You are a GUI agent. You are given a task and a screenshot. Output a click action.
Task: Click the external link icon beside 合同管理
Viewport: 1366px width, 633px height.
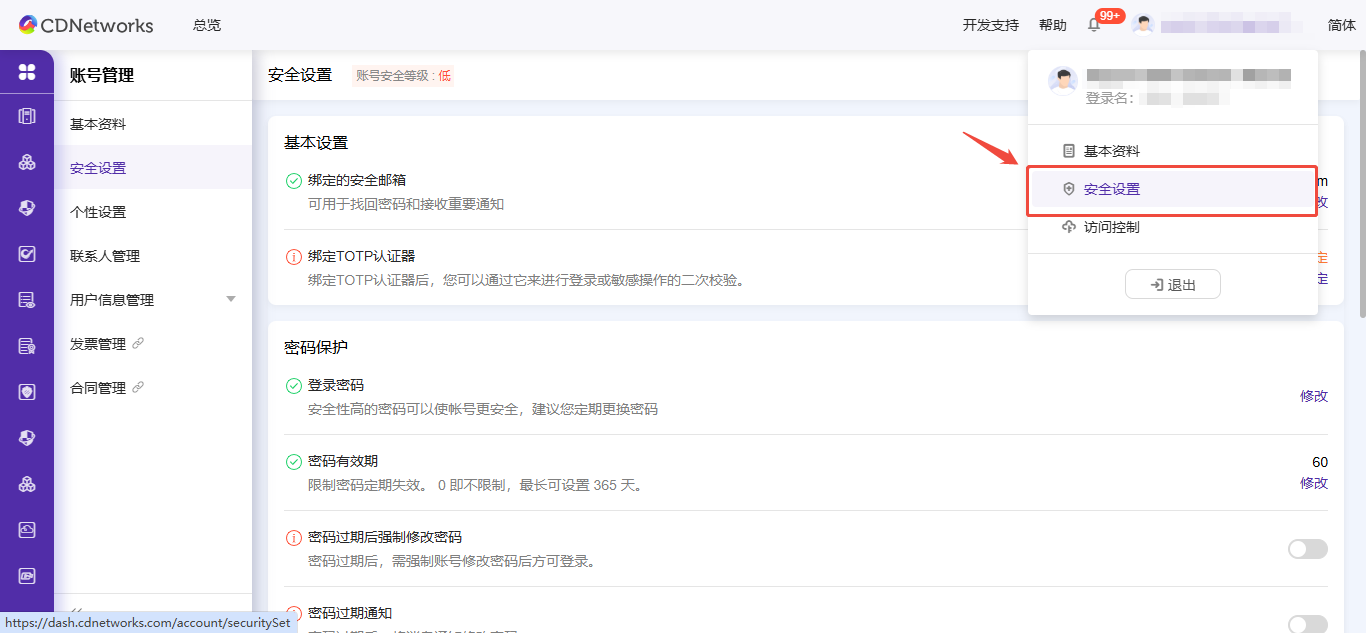click(x=138, y=387)
